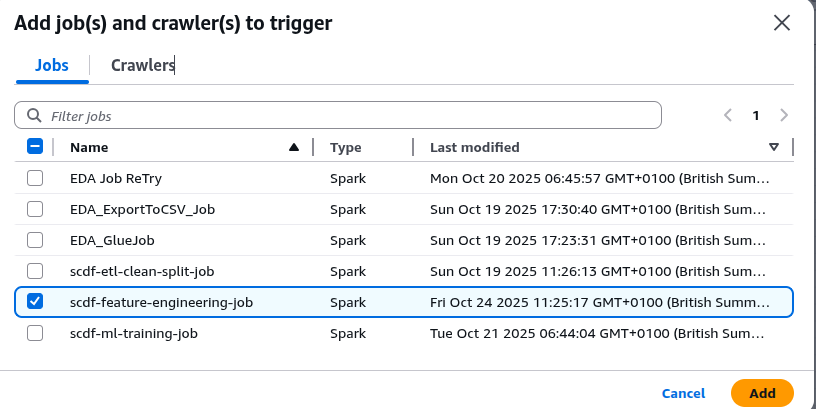Switch to the Crawlers tab
816x409 pixels.
click(x=143, y=65)
